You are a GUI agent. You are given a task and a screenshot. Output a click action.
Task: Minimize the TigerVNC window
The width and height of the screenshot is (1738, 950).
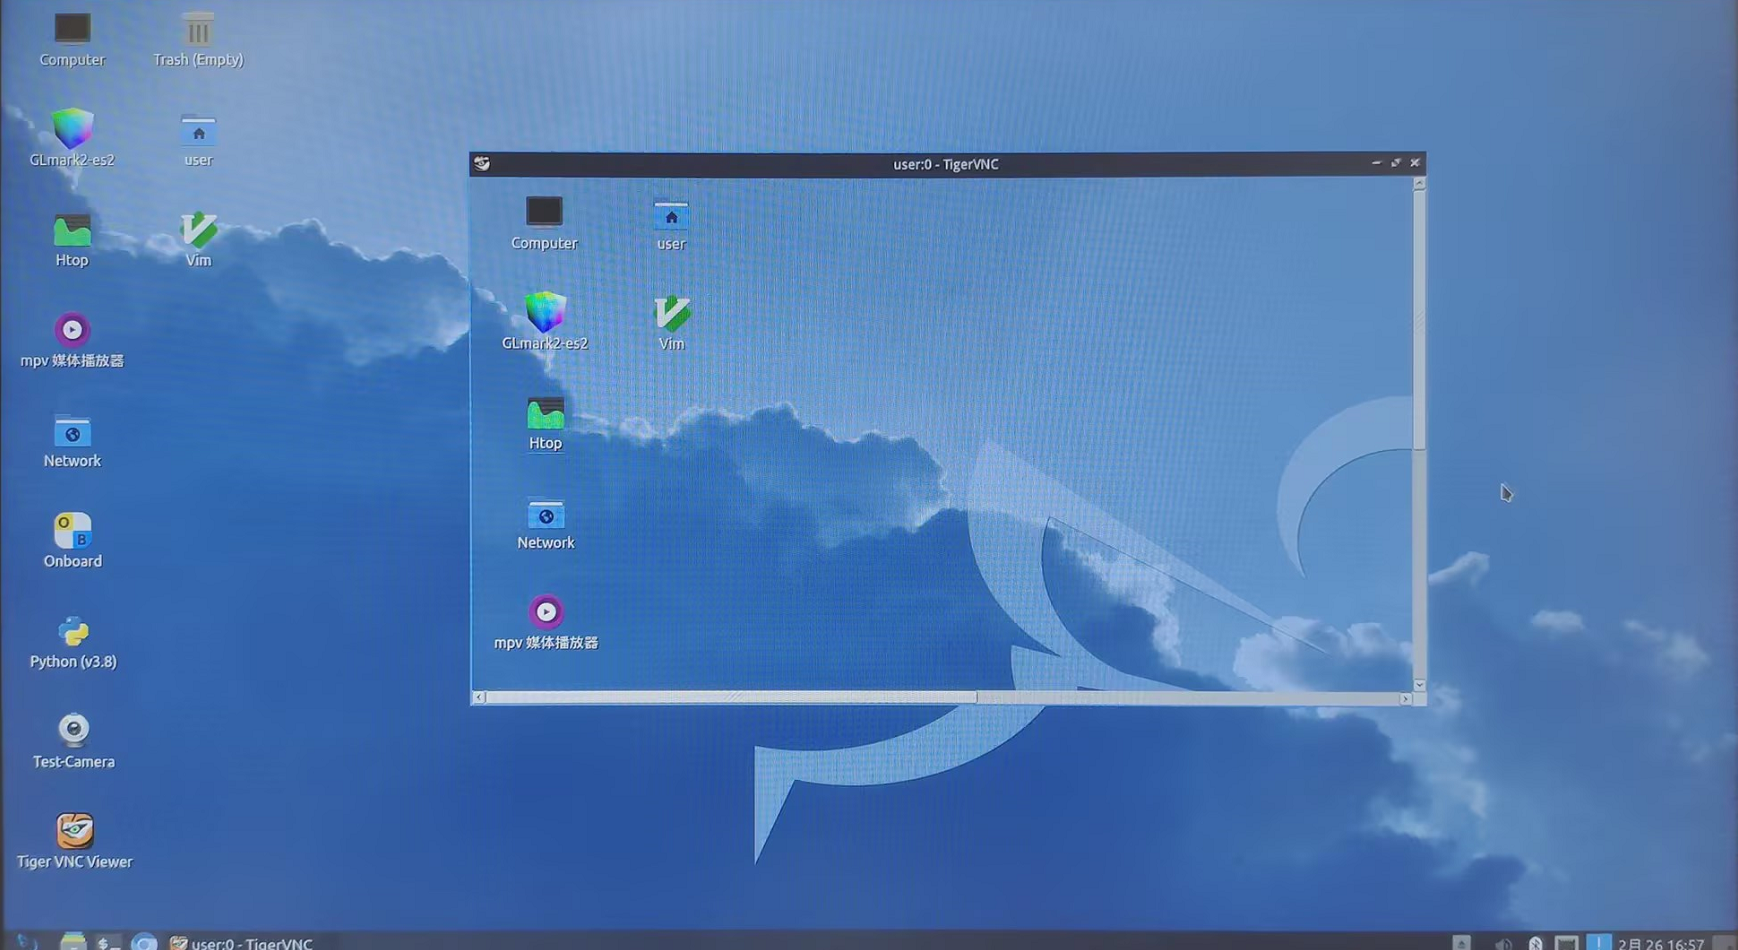1376,163
